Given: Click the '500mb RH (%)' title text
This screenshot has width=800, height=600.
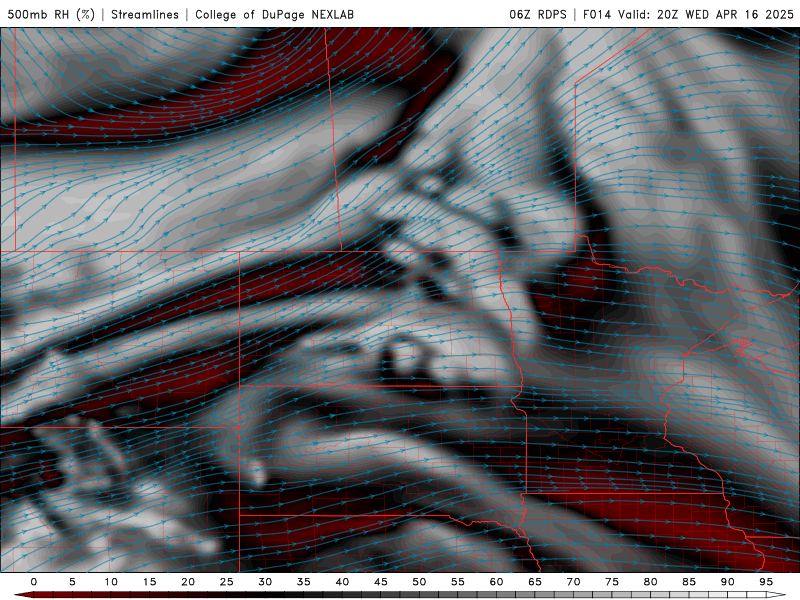Looking at the screenshot, I should pyautogui.click(x=51, y=14).
